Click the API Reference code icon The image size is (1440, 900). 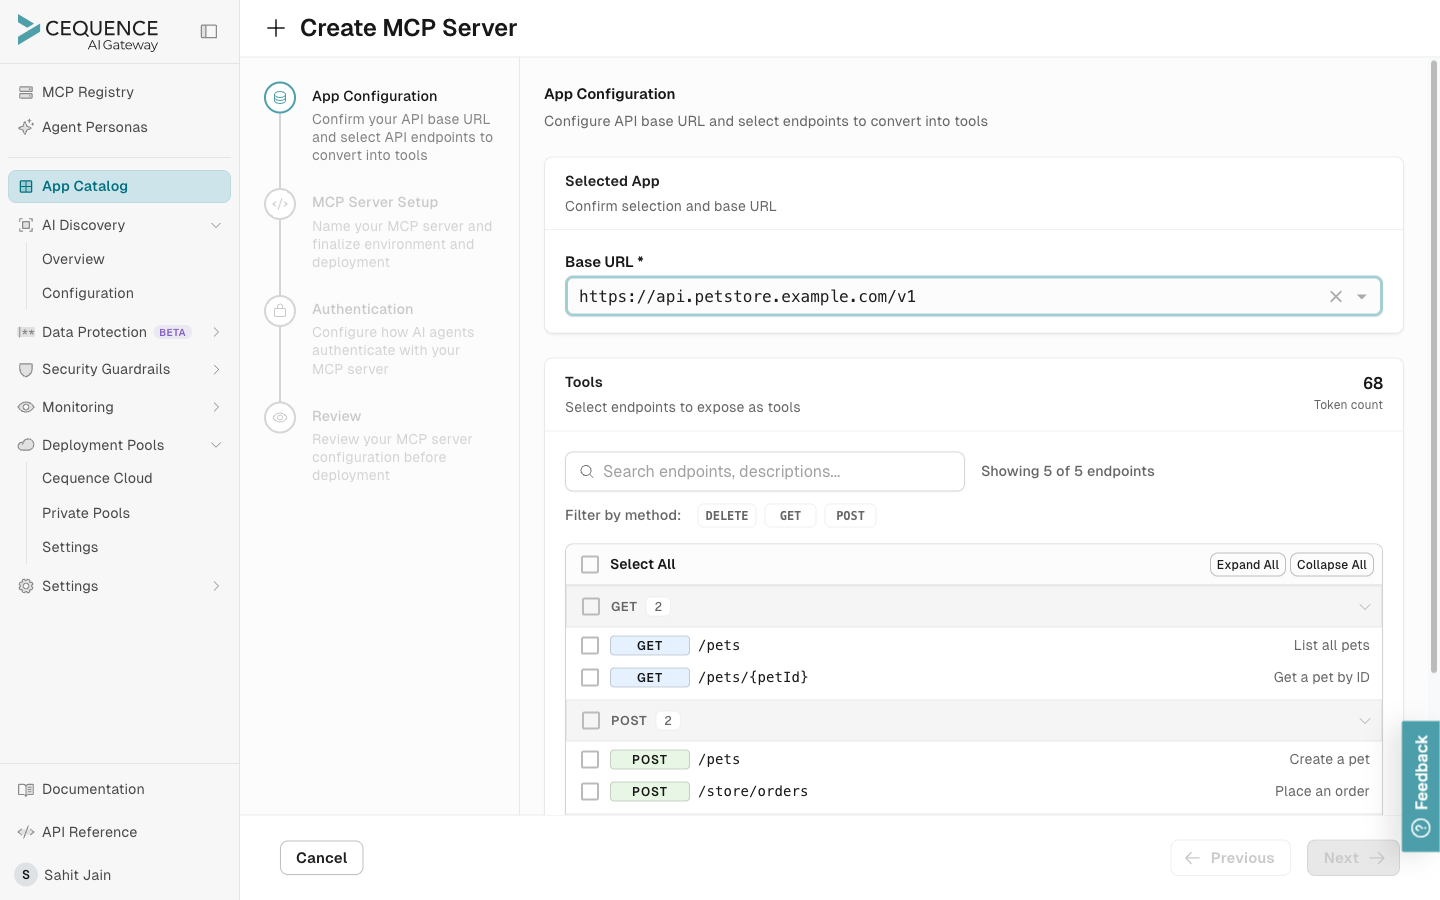pos(26,832)
